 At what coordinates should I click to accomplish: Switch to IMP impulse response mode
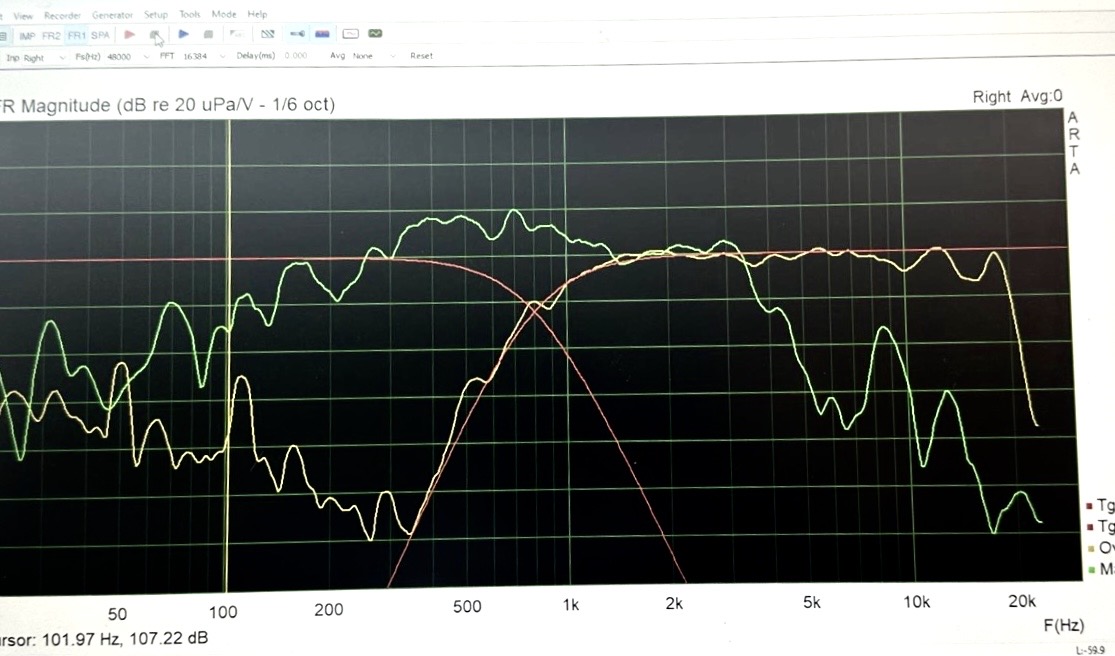[27, 36]
